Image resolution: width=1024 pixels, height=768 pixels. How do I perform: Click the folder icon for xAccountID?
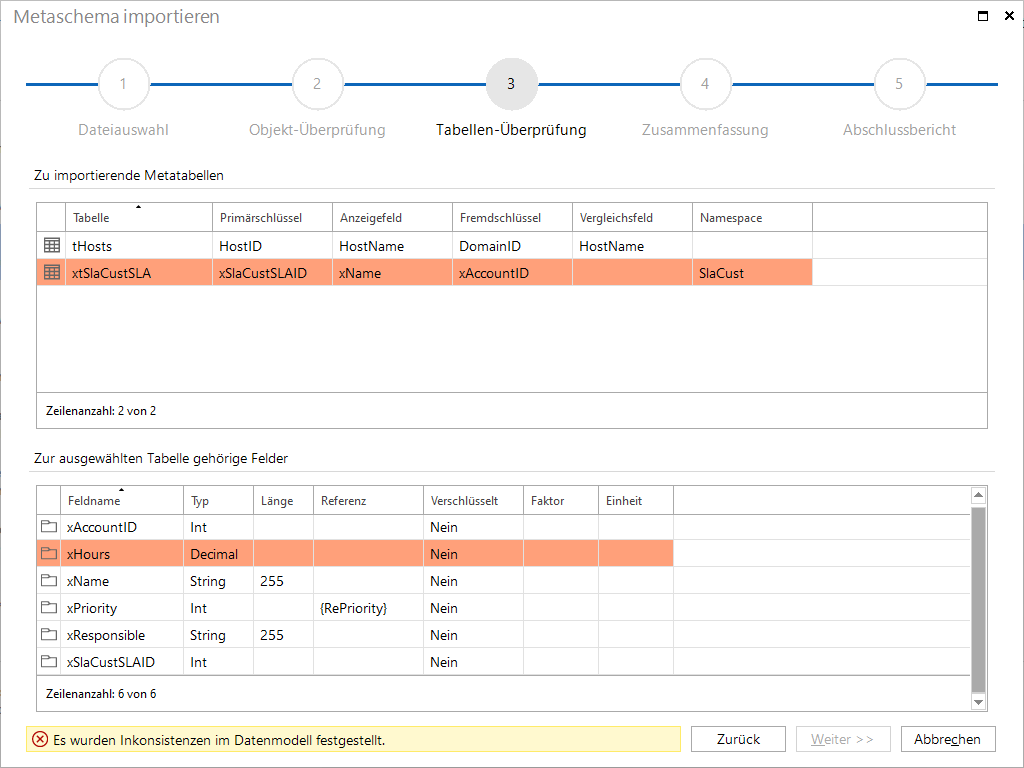click(49, 526)
